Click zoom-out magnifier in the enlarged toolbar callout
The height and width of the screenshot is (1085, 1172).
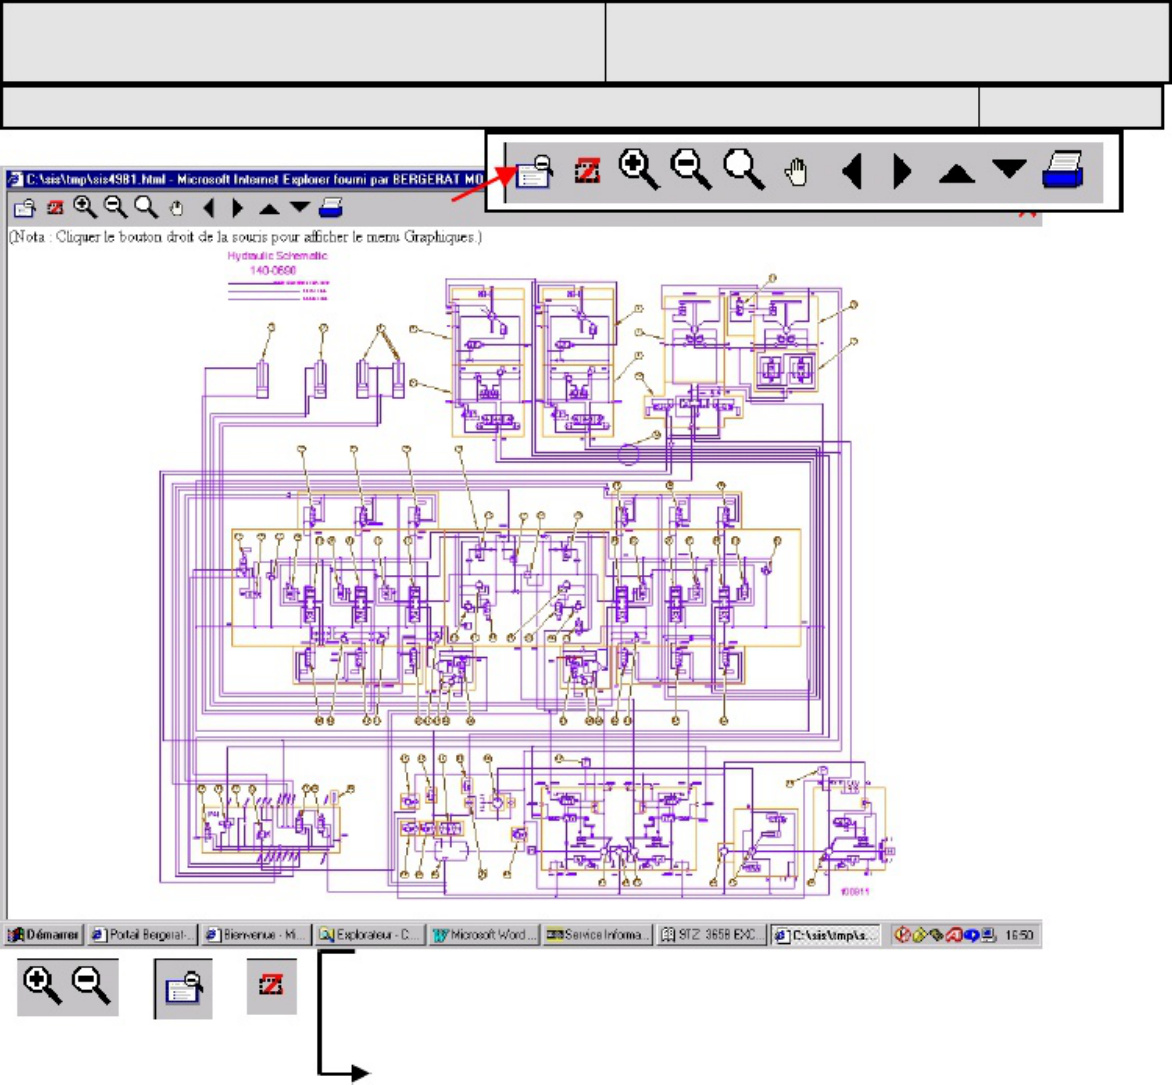[x=691, y=170]
